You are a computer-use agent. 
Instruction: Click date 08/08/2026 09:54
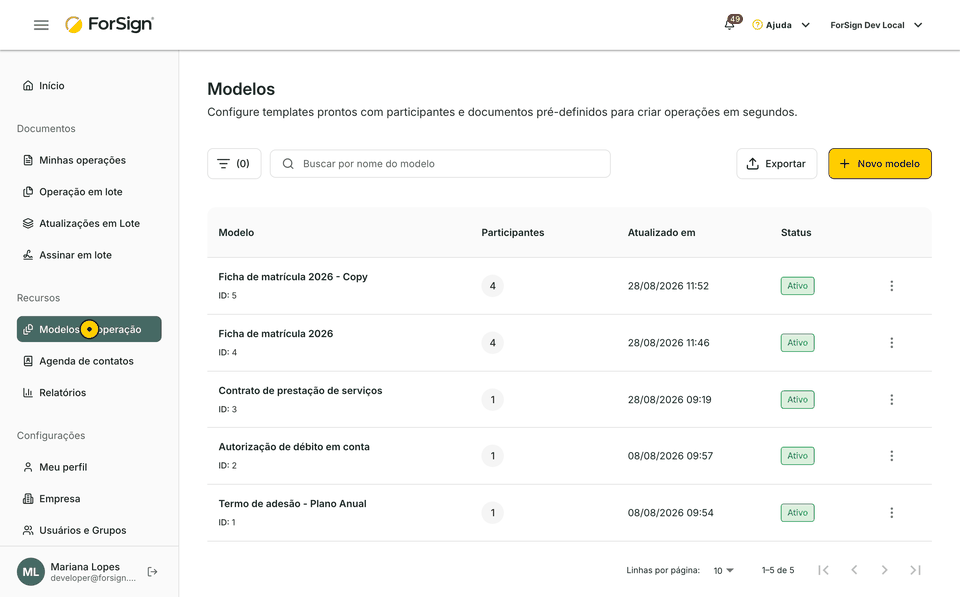pos(670,513)
